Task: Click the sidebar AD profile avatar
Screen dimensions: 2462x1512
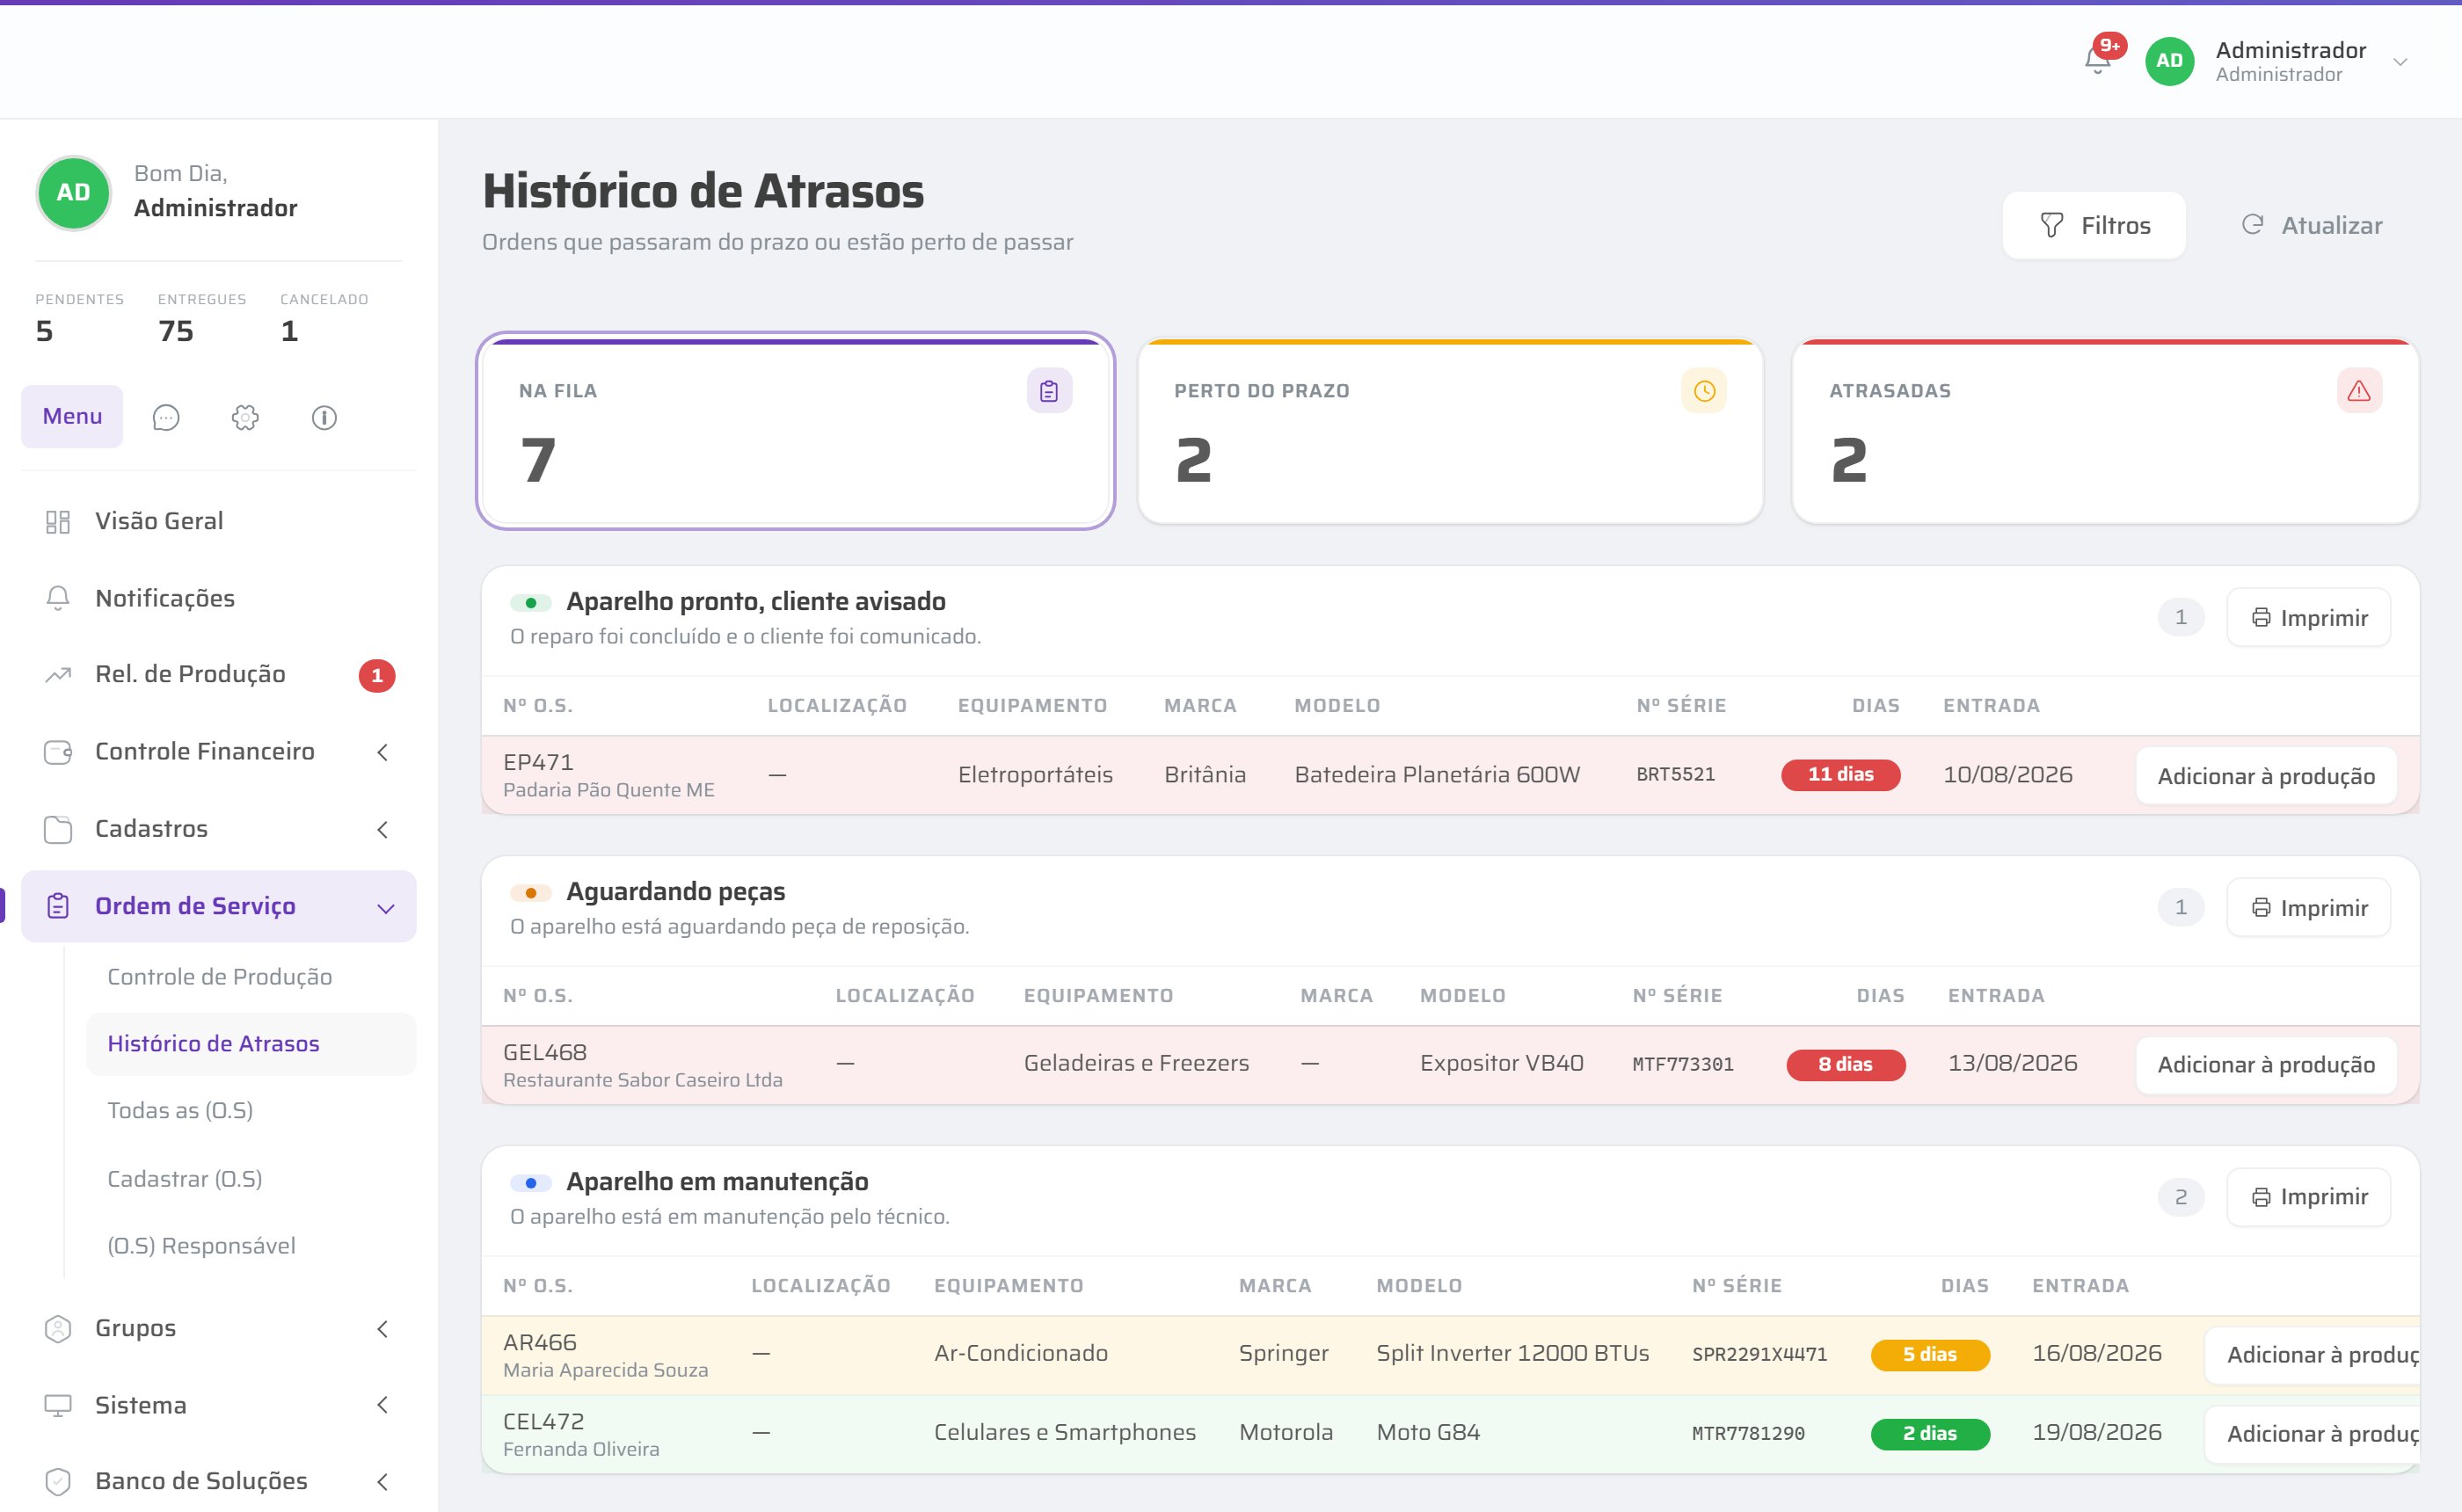Action: point(73,193)
